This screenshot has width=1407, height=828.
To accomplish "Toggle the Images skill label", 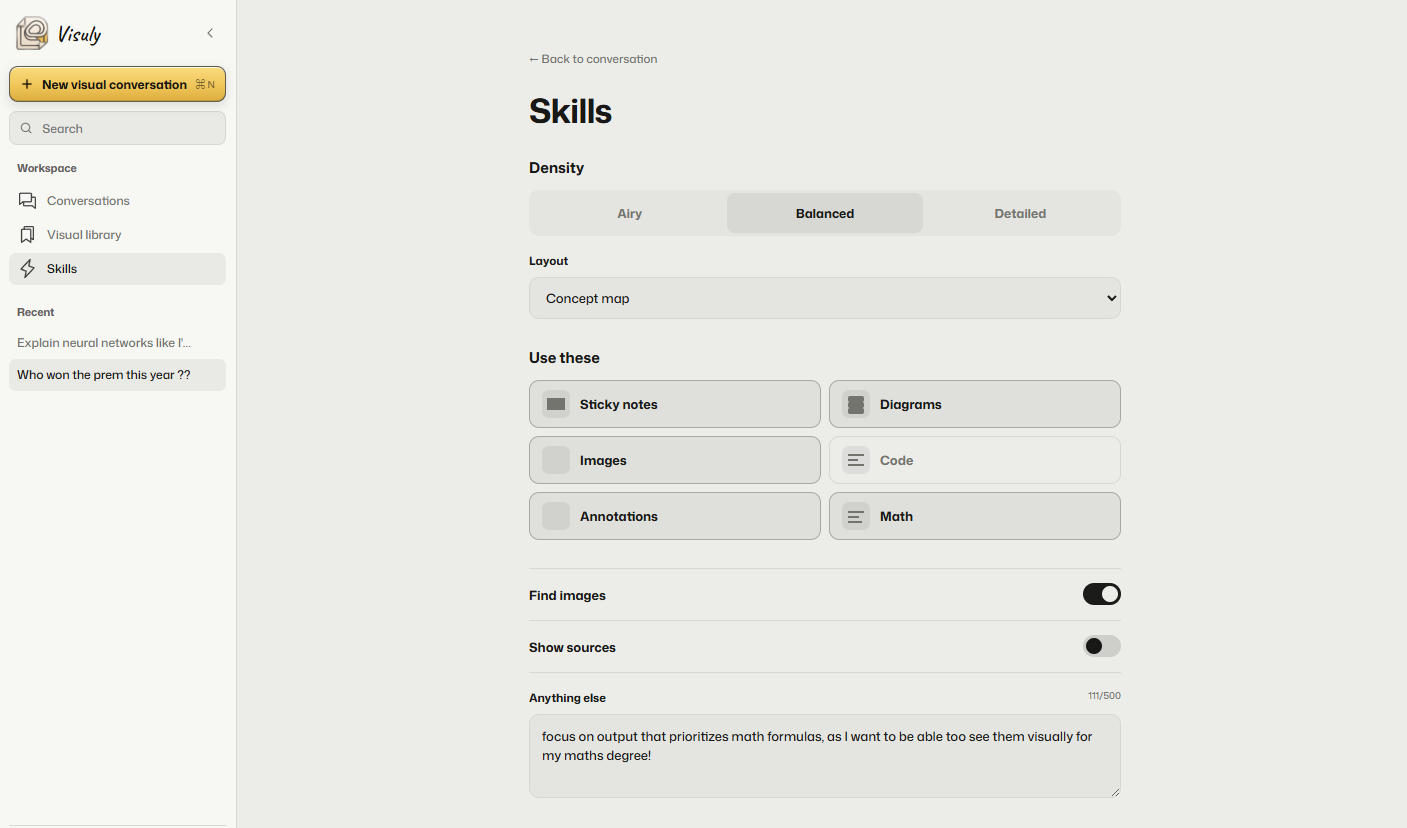I will click(603, 461).
